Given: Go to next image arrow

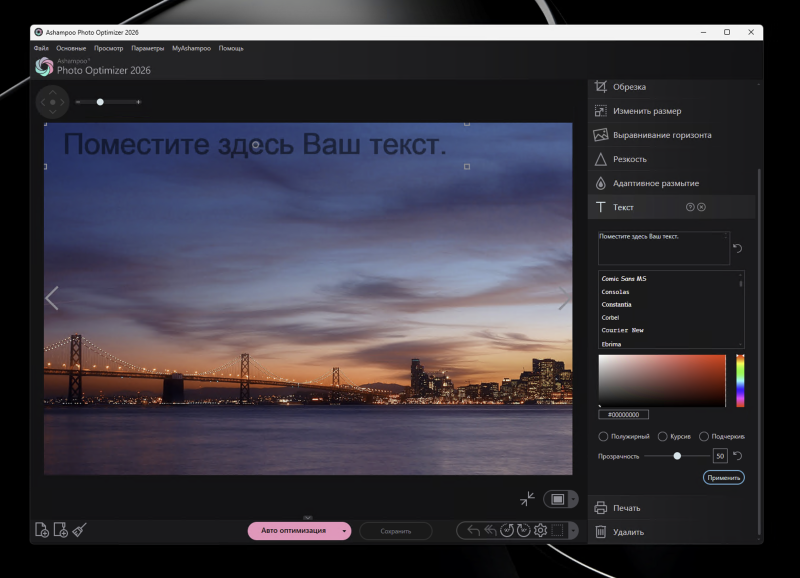Looking at the screenshot, I should pos(563,298).
